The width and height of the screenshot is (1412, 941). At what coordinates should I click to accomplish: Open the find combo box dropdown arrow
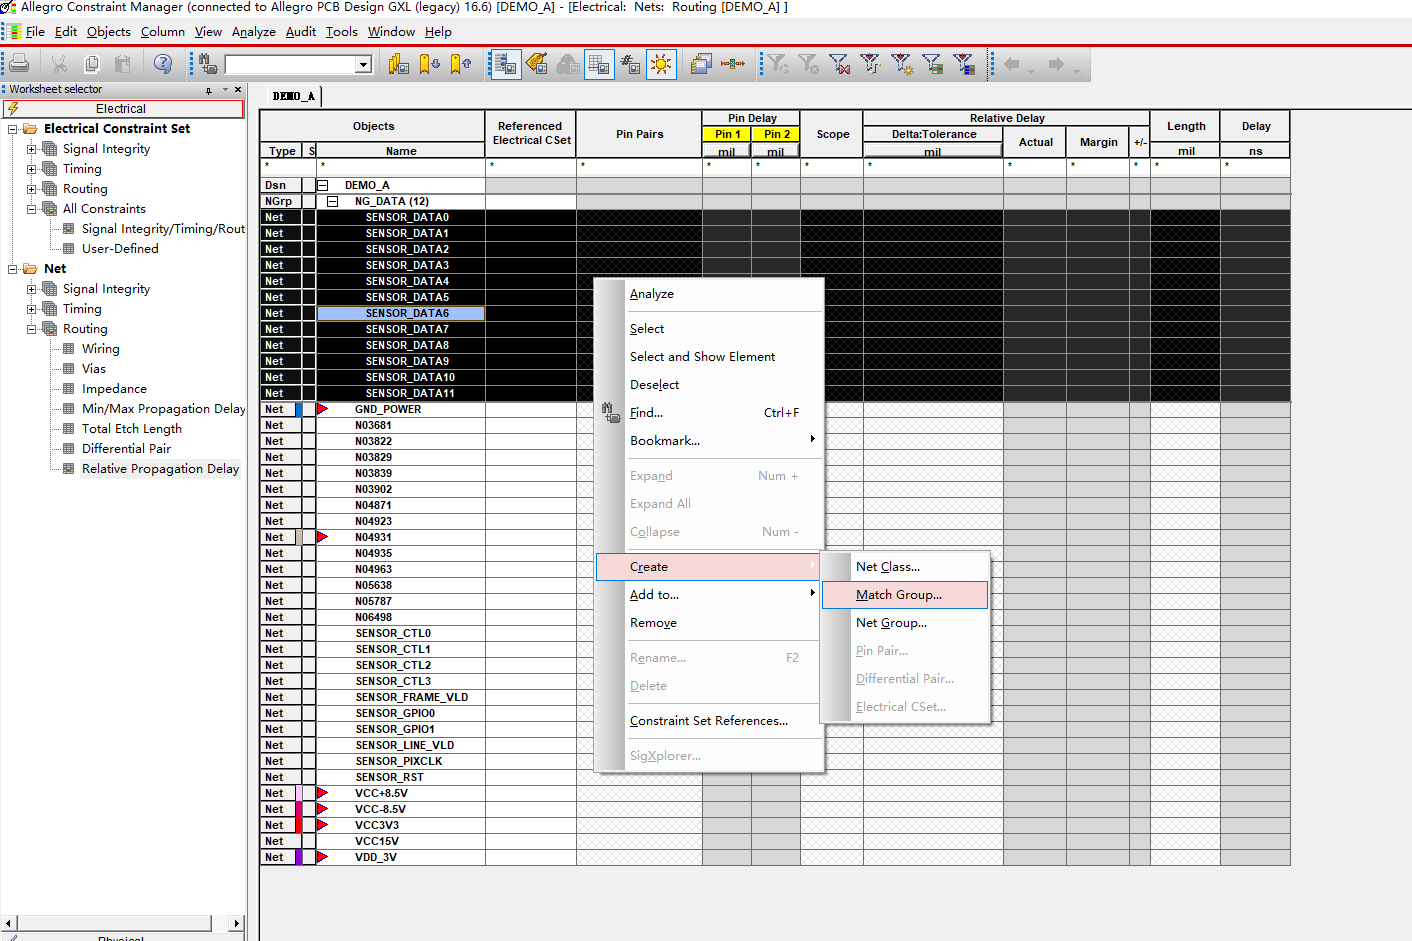[x=364, y=65]
